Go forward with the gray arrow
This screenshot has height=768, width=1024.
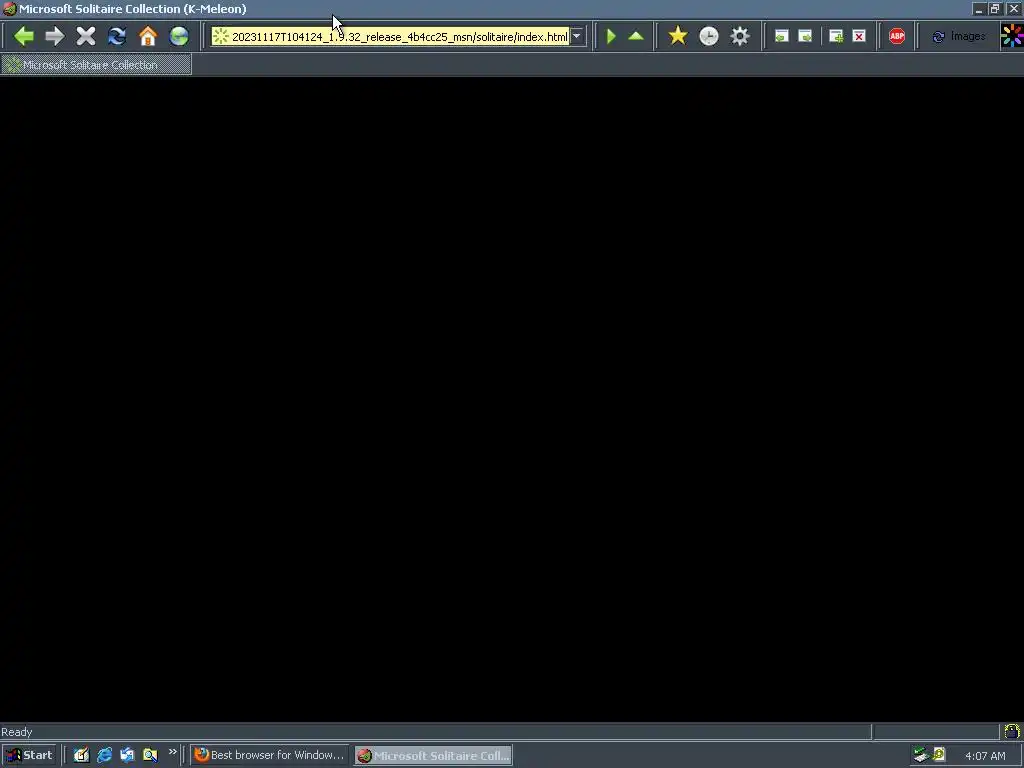click(55, 36)
